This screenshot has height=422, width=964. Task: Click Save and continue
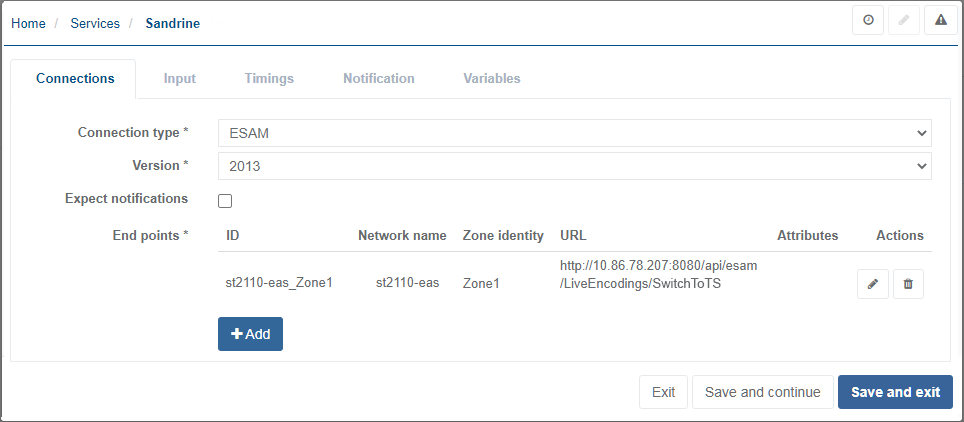click(762, 392)
